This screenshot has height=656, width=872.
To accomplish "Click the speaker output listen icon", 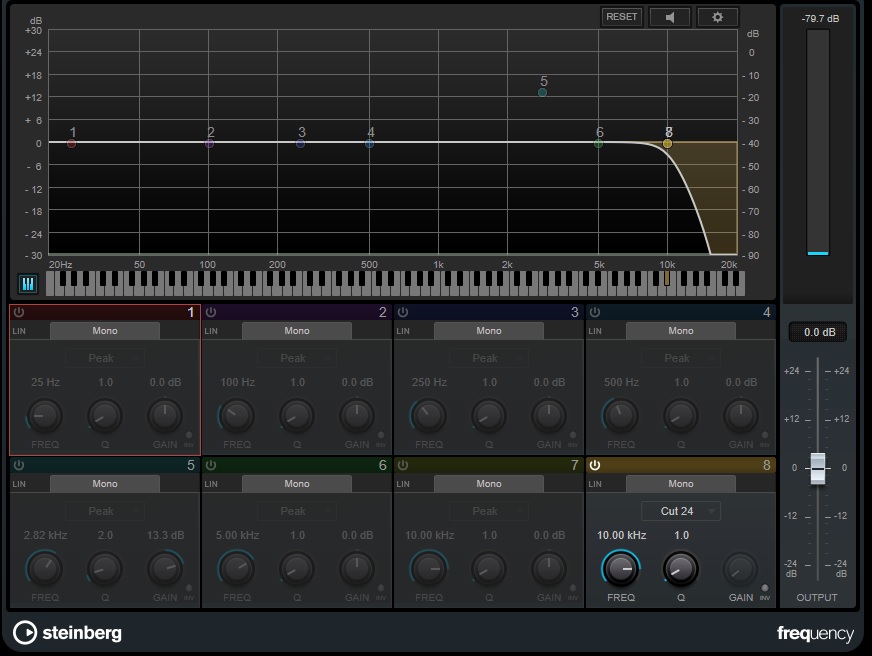I will click(x=670, y=17).
